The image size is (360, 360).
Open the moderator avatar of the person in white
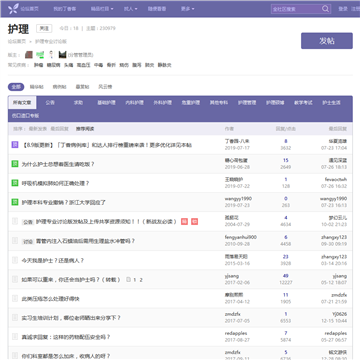(x=51, y=54)
